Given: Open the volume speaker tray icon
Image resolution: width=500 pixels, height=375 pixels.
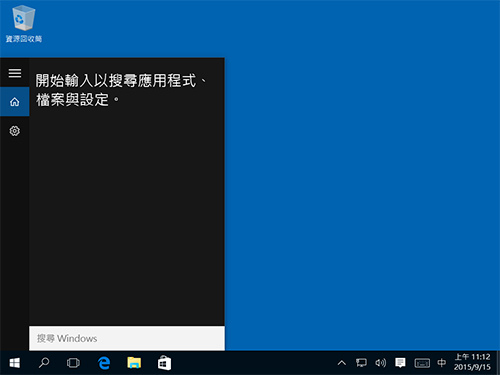Looking at the screenshot, I should point(380,363).
